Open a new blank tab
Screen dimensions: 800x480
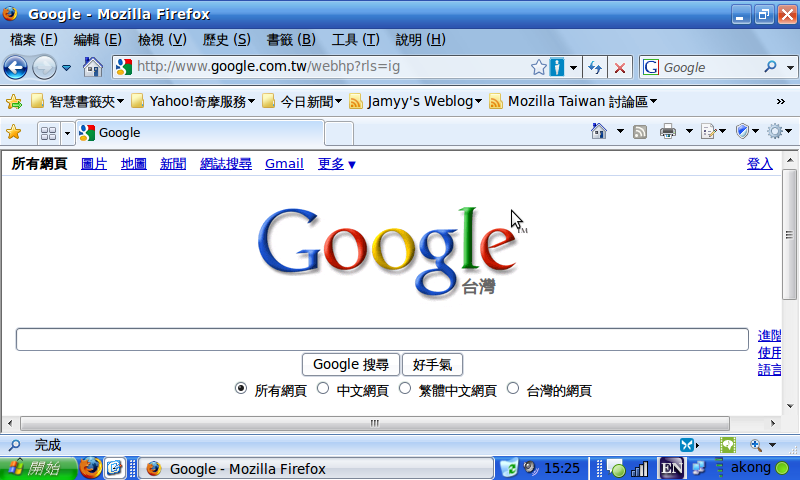click(x=339, y=134)
